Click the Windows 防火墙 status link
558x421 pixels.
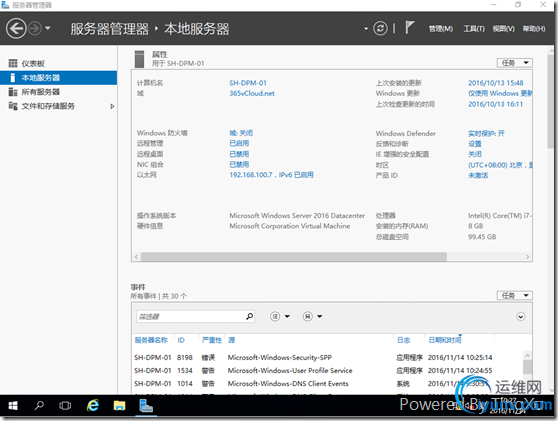coord(241,133)
